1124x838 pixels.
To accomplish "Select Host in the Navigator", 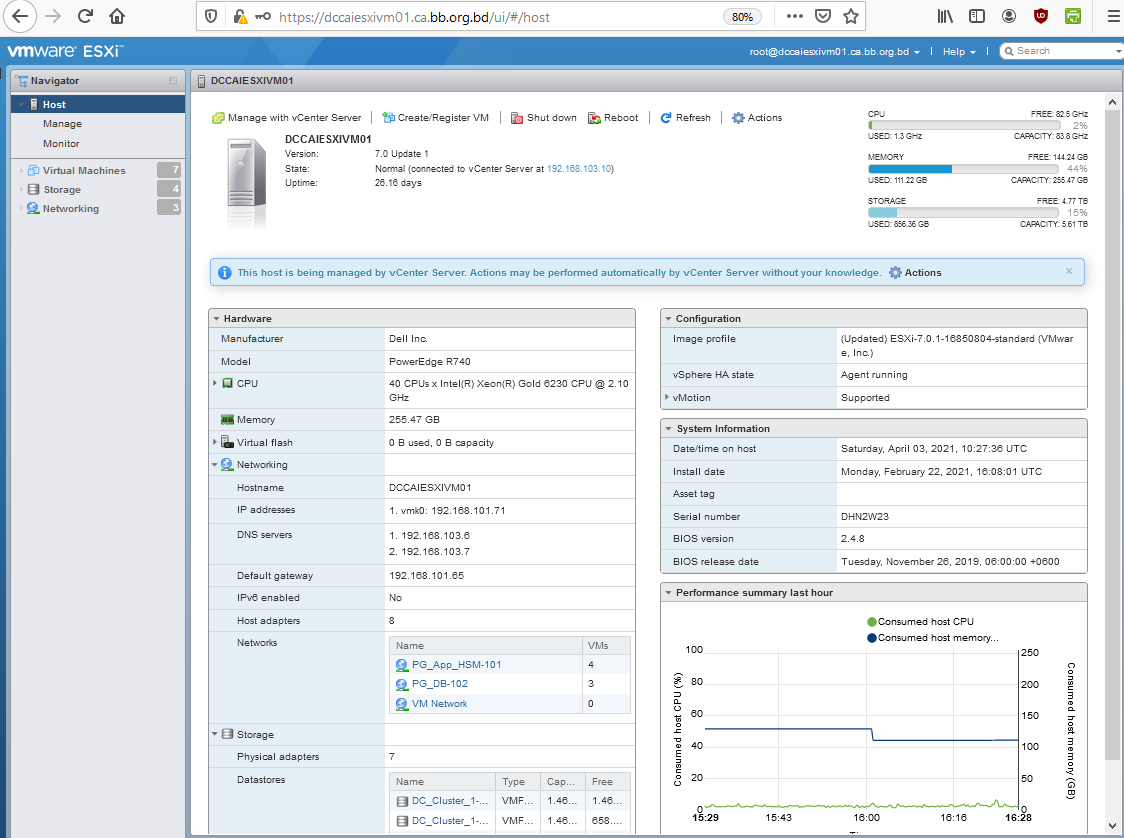I will tap(98, 104).
